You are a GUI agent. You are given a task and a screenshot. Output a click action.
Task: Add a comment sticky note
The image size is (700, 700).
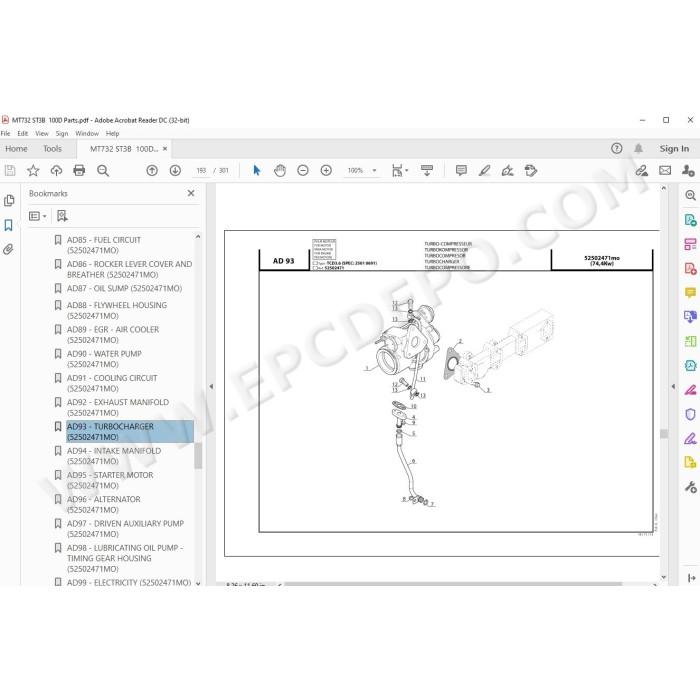(x=461, y=171)
